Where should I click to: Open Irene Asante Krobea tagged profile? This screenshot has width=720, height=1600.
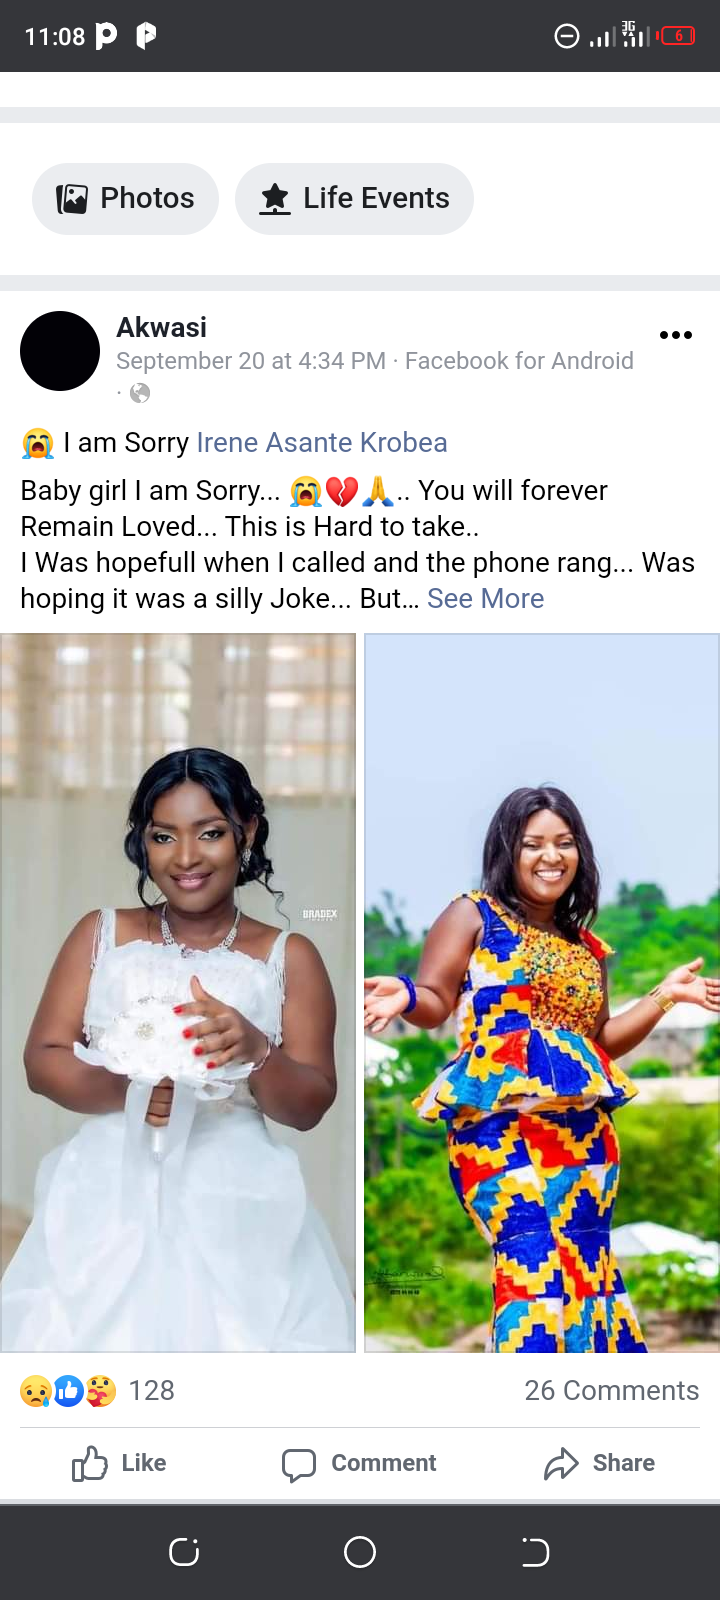point(322,442)
